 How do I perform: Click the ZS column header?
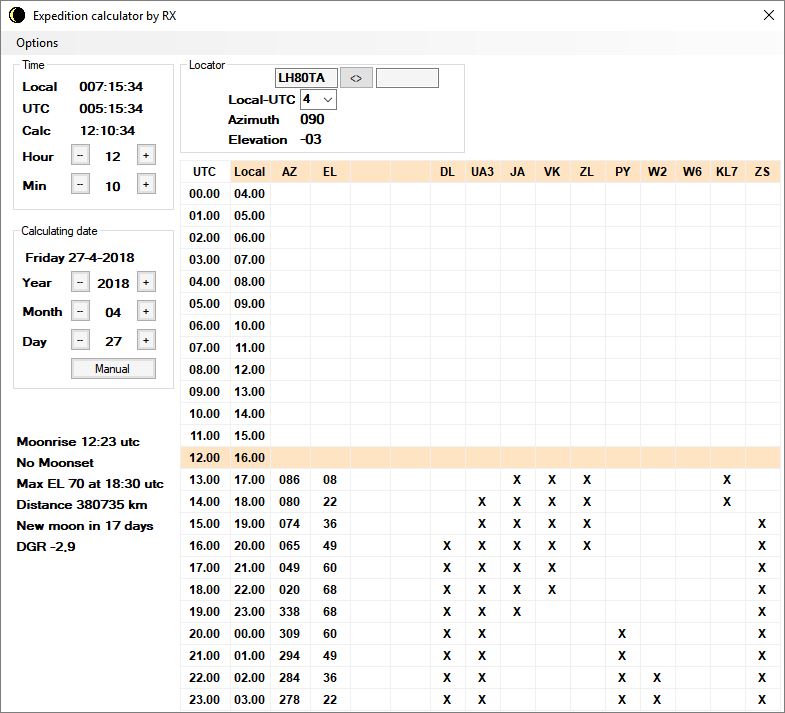tap(762, 172)
